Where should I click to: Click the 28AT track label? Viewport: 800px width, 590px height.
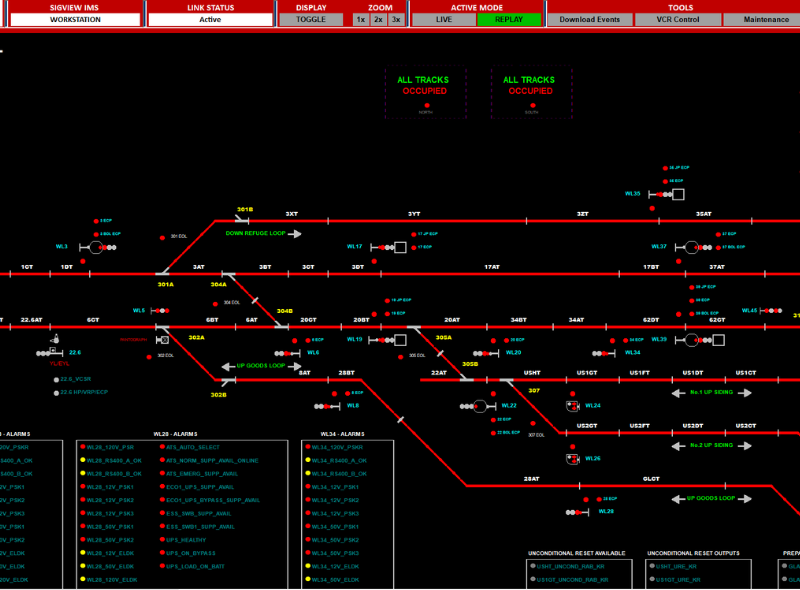pyautogui.click(x=531, y=479)
